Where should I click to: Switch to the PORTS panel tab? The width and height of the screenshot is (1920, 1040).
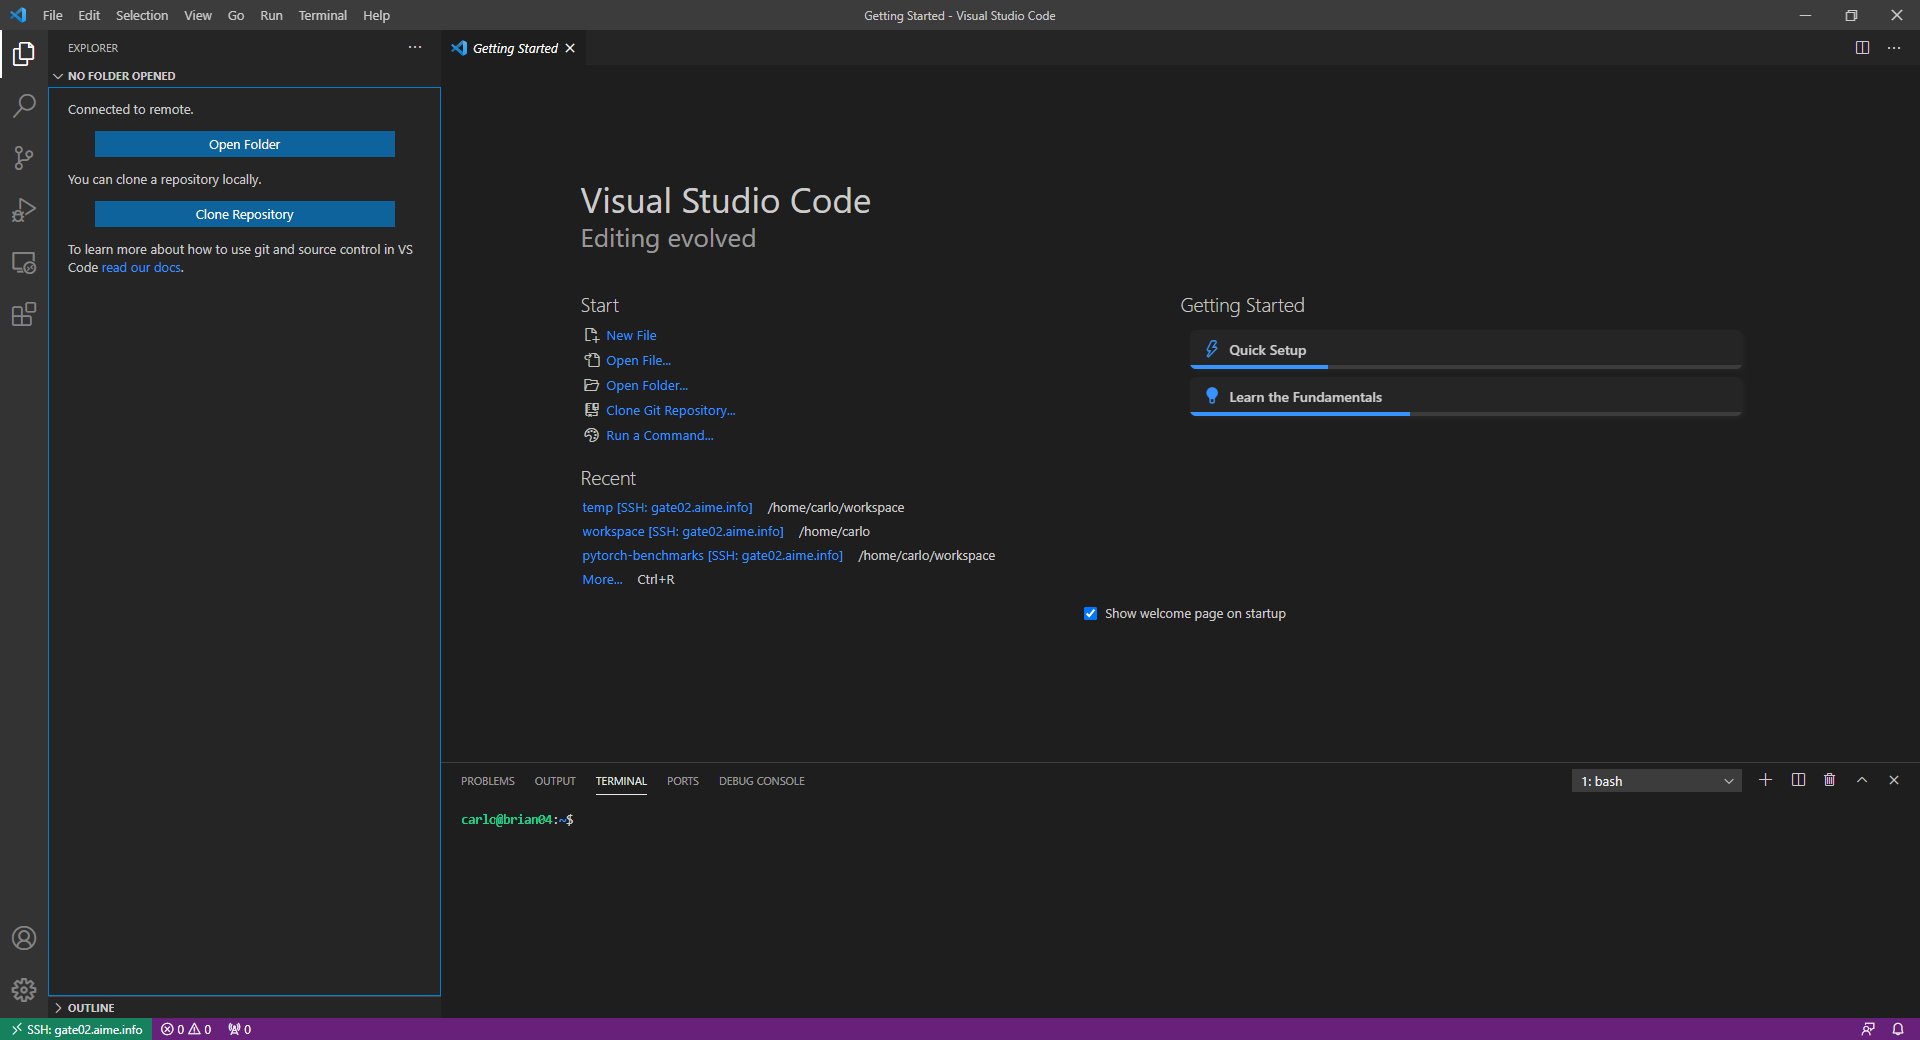pos(683,781)
